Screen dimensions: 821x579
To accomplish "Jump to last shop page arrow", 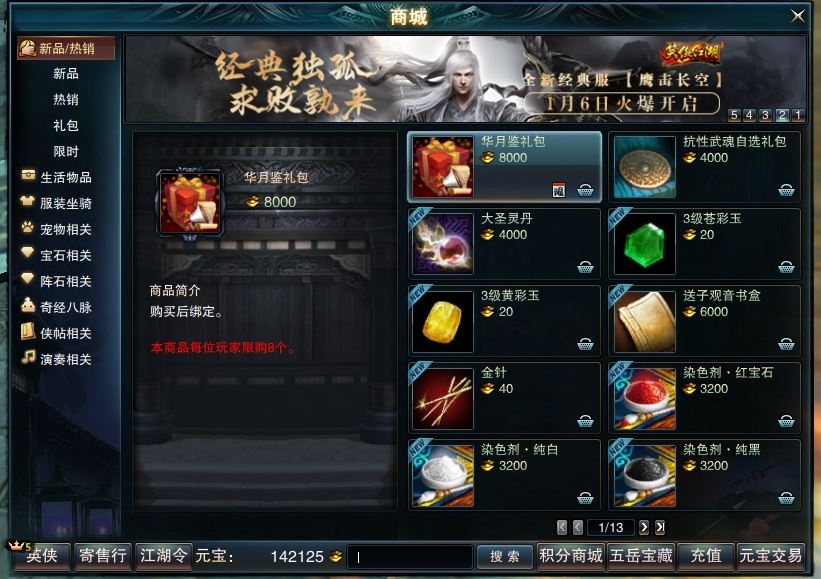I will pos(660,527).
